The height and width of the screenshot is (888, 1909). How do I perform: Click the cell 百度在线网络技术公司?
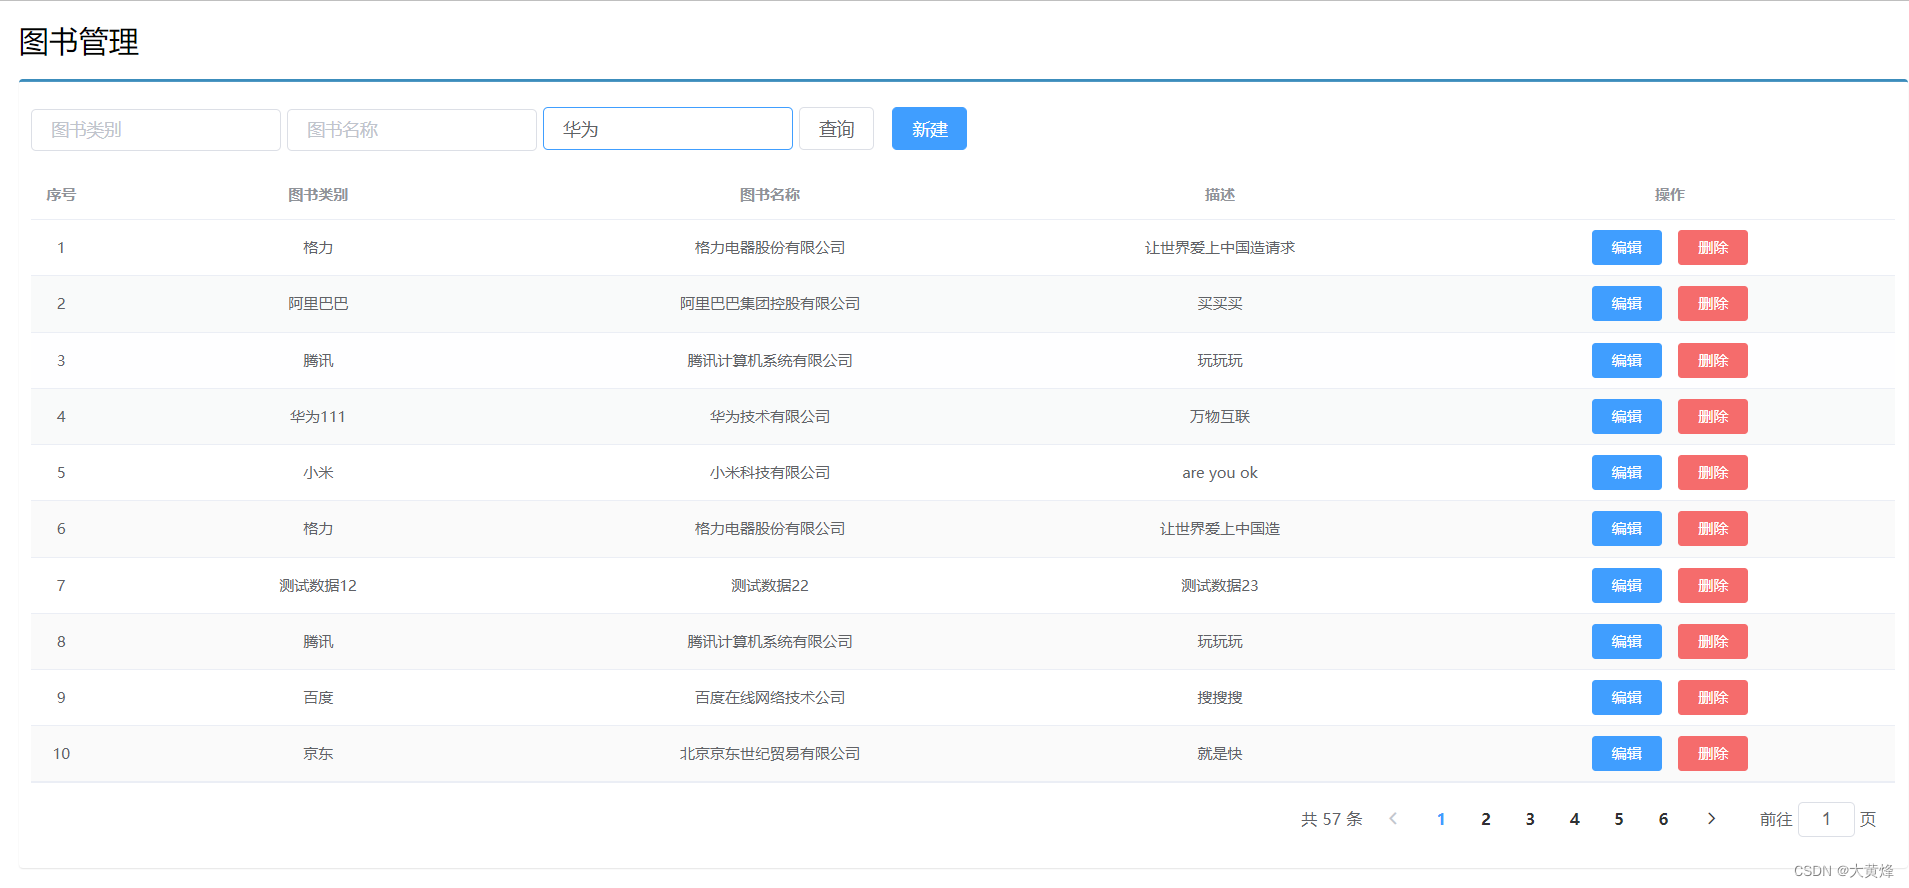770,698
